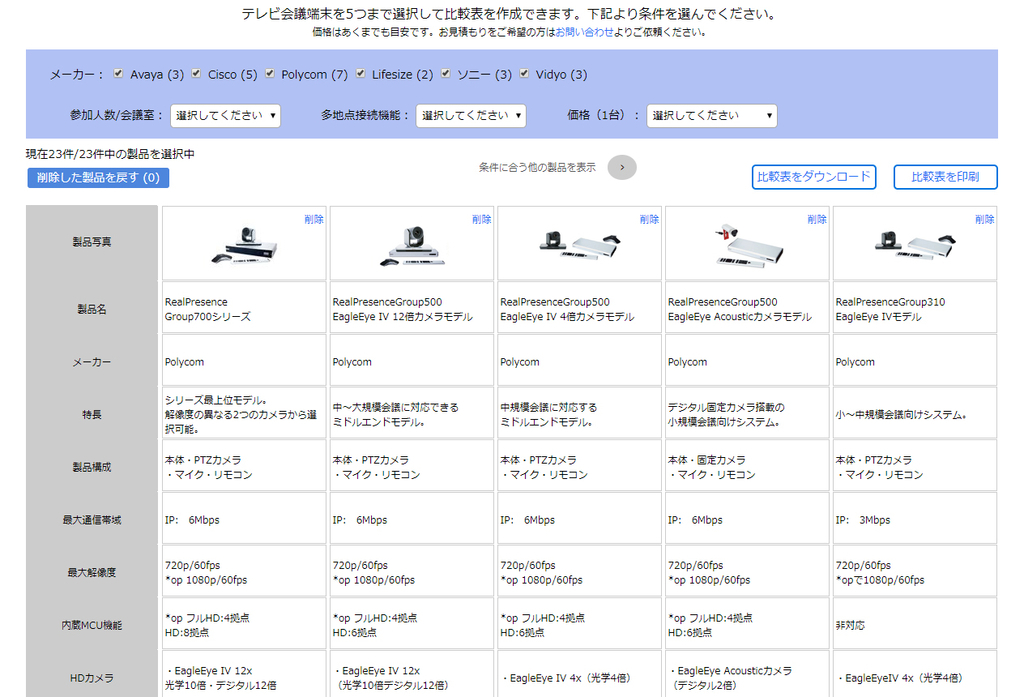Click 小～中規模会議向けシステム feature cell
This screenshot has height=697, width=1024.
915,414
